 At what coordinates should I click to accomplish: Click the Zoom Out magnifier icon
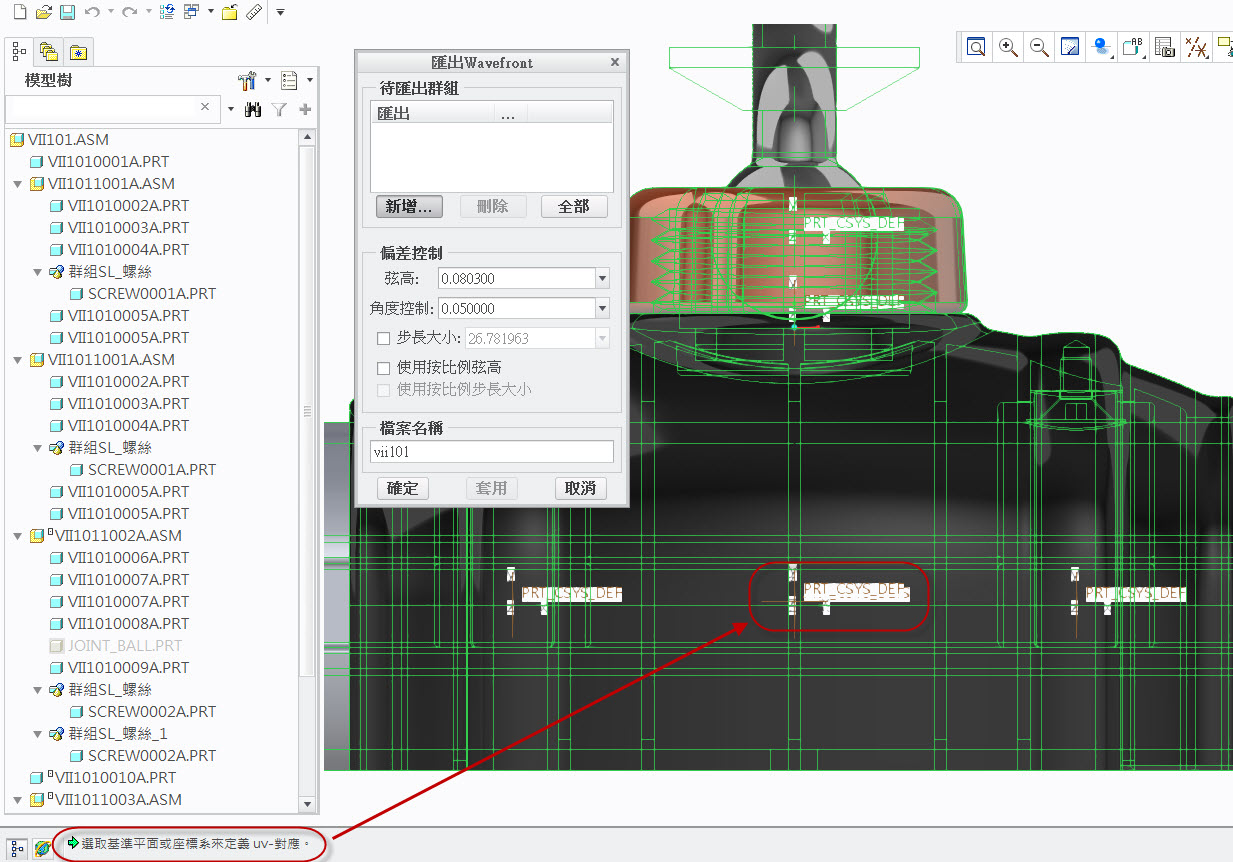tap(1039, 46)
